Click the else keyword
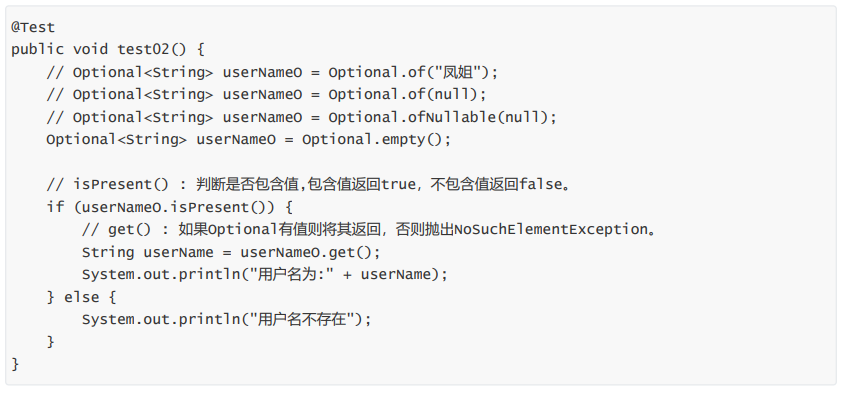This screenshot has width=843, height=393. pyautogui.click(x=82, y=297)
